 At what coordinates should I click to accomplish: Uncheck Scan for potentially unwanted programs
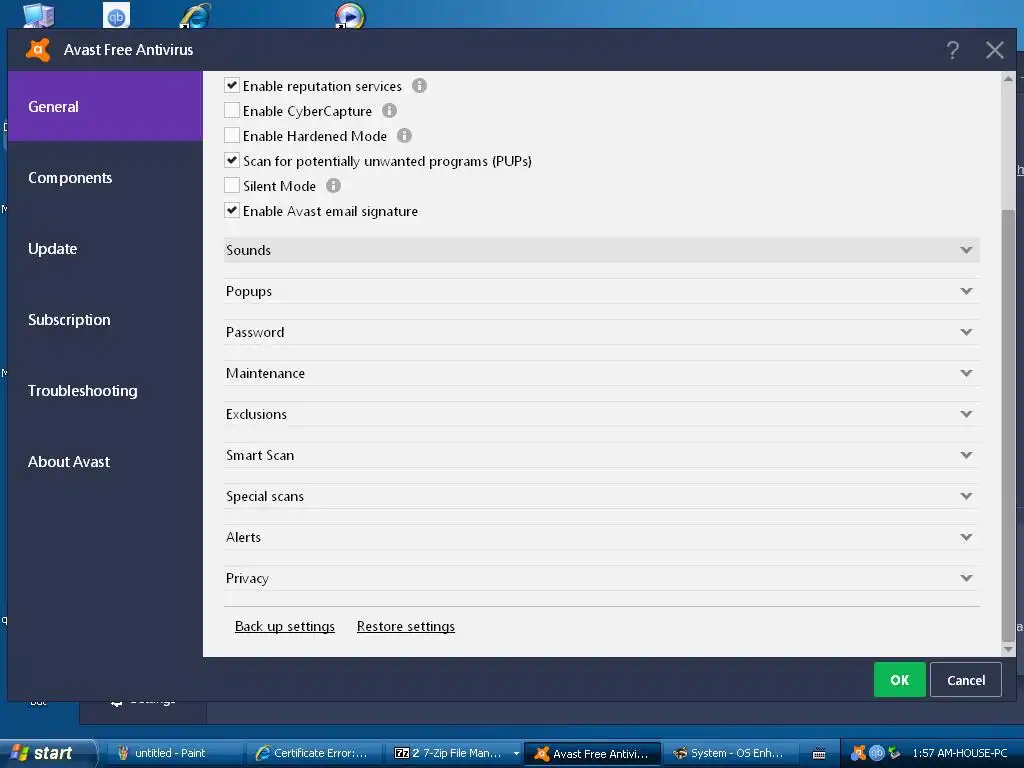click(x=232, y=160)
